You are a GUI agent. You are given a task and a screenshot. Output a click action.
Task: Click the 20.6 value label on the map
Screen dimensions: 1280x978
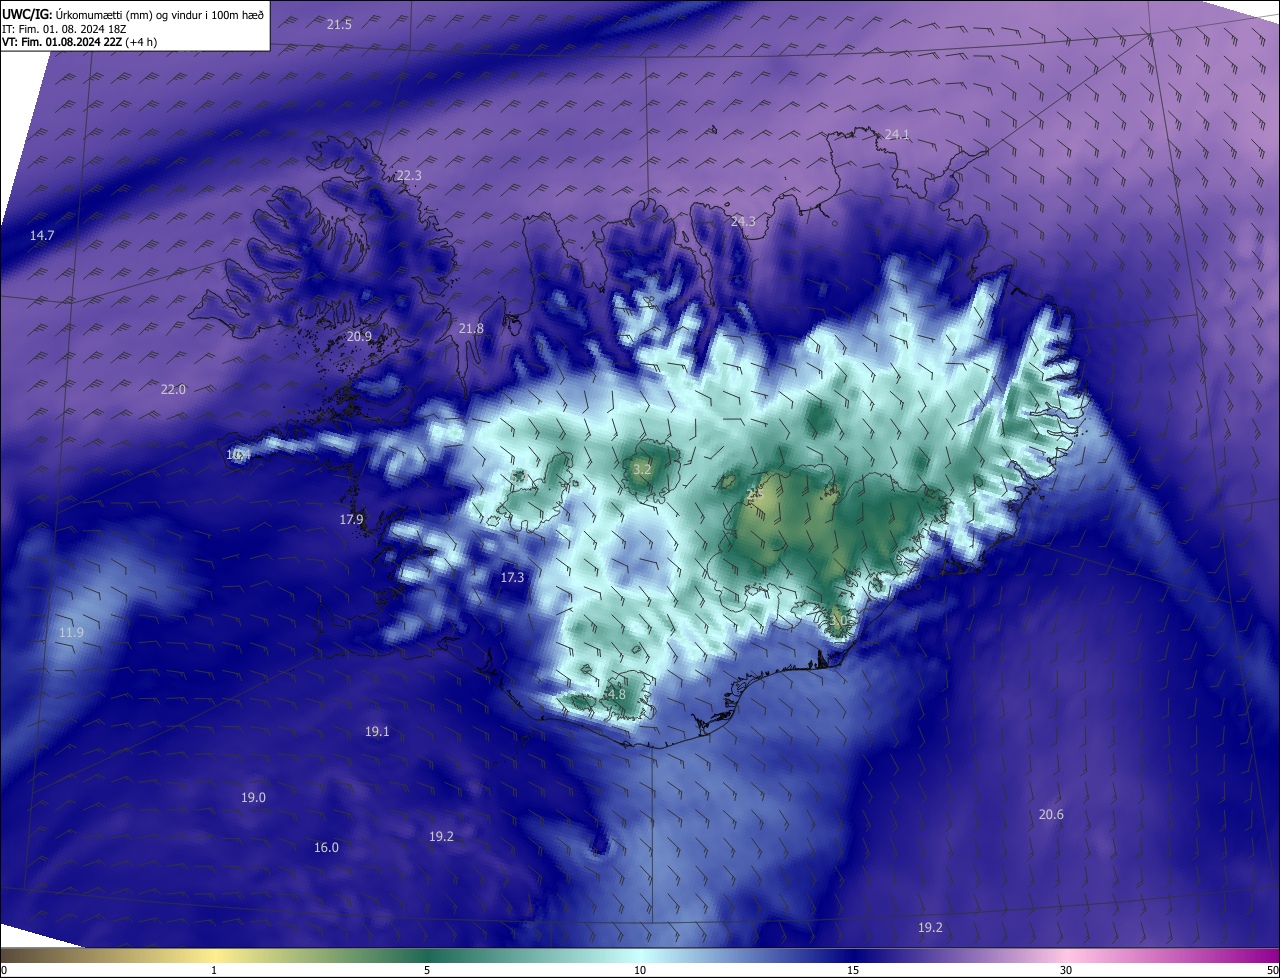click(x=1051, y=814)
